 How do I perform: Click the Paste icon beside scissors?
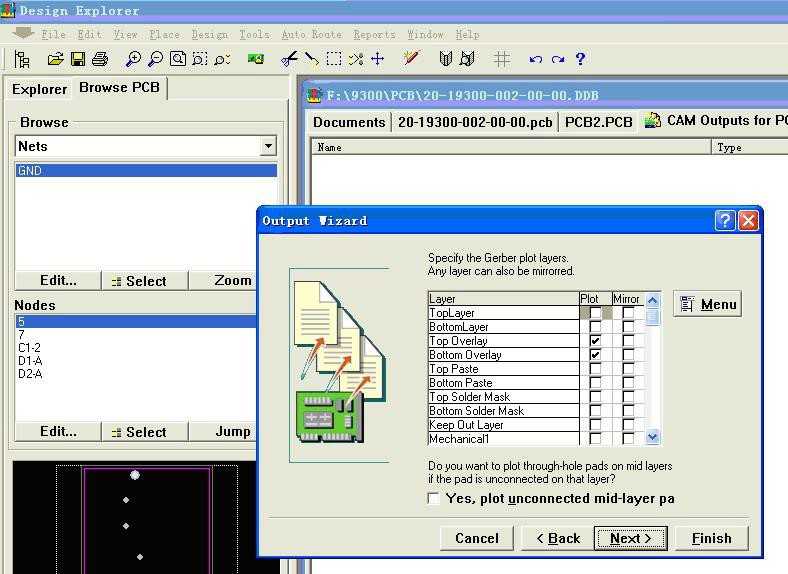[x=312, y=59]
